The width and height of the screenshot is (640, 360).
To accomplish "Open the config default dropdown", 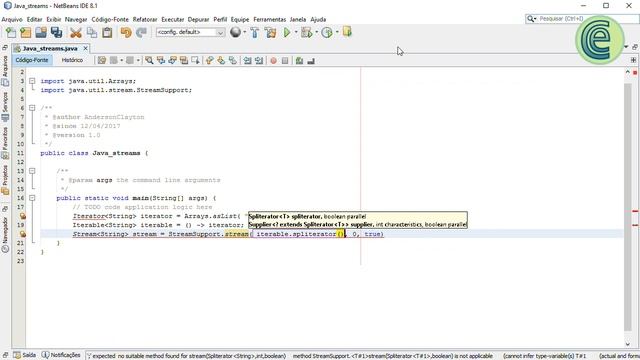I will [x=190, y=32].
